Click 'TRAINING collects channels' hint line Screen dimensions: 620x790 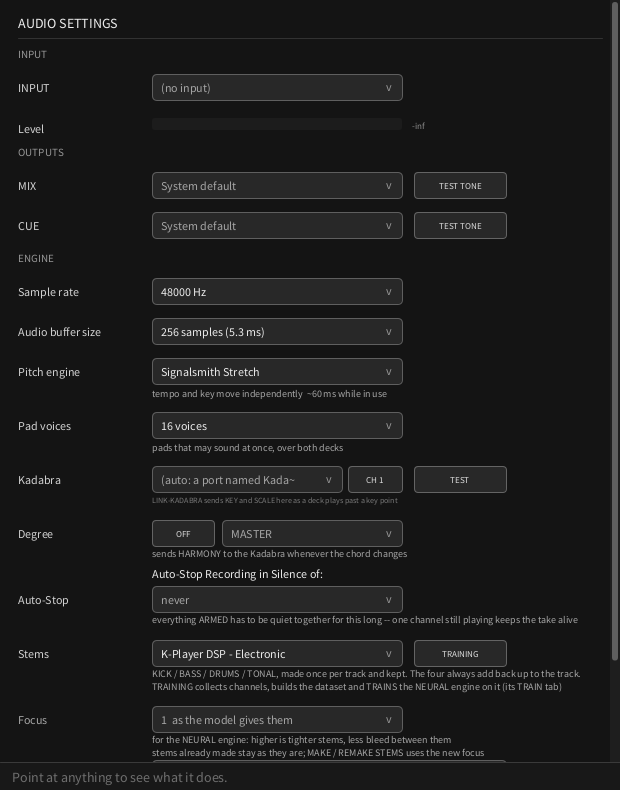(x=357, y=687)
